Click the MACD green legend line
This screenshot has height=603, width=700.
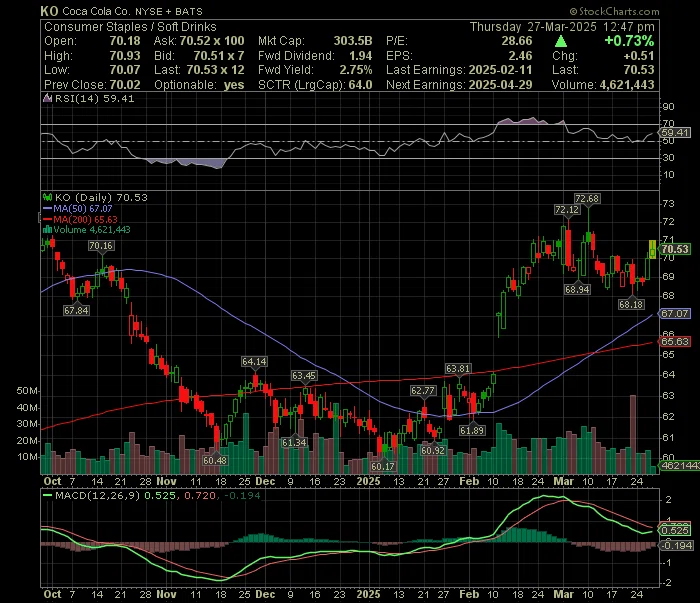[x=47, y=495]
